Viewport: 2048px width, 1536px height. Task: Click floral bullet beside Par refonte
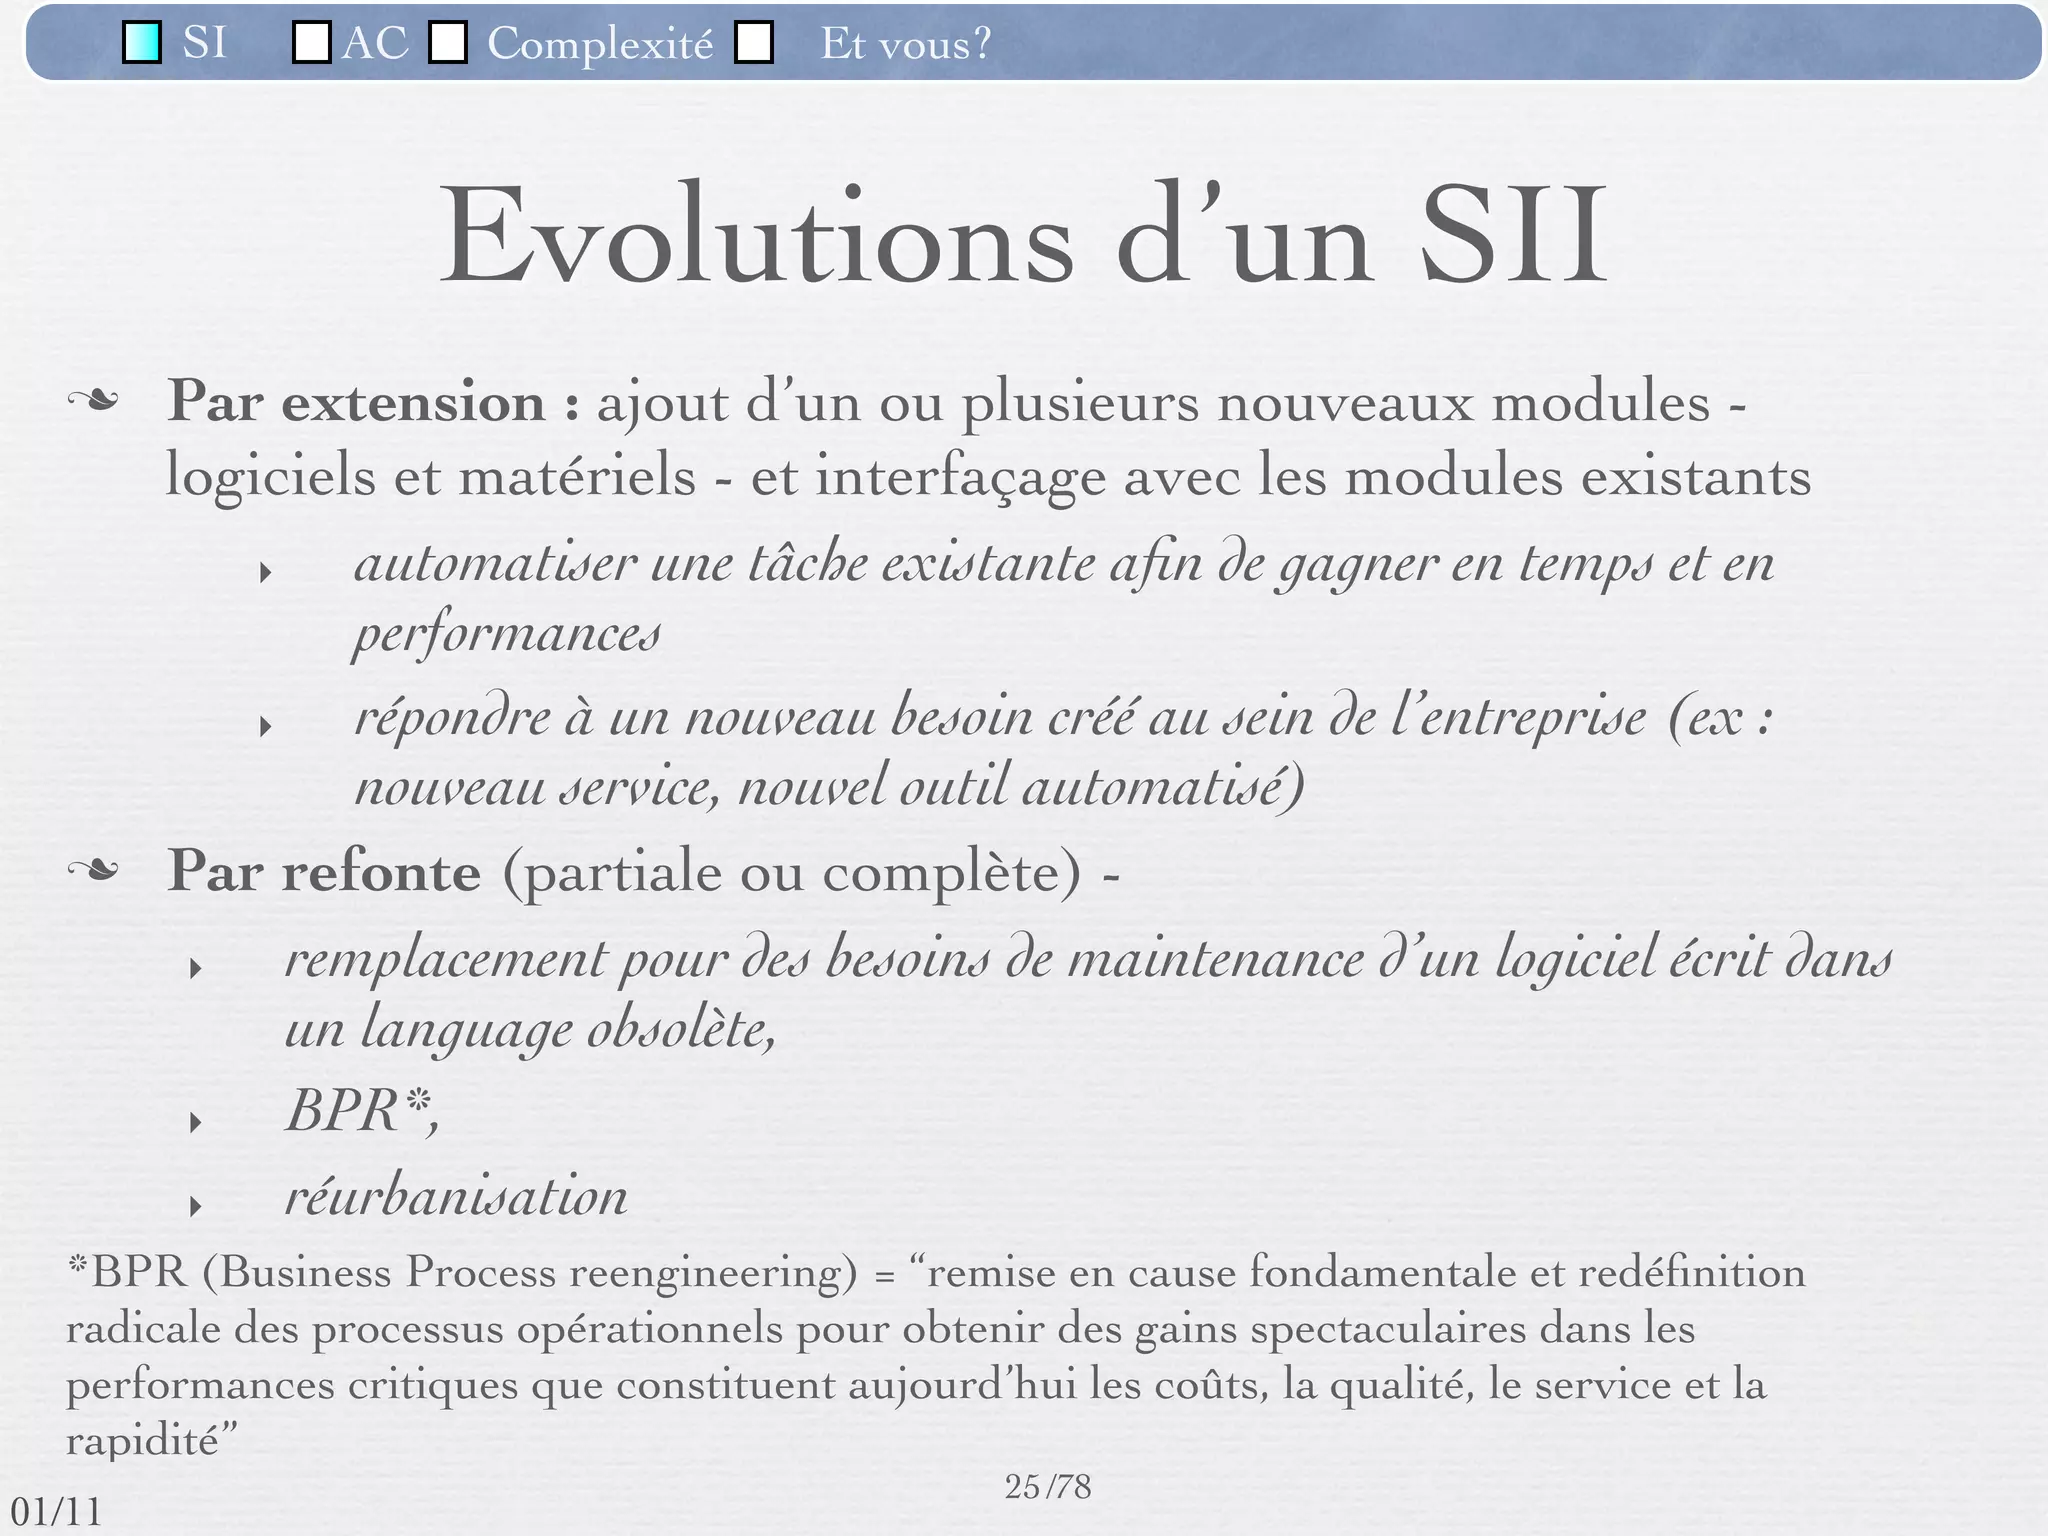click(93, 871)
